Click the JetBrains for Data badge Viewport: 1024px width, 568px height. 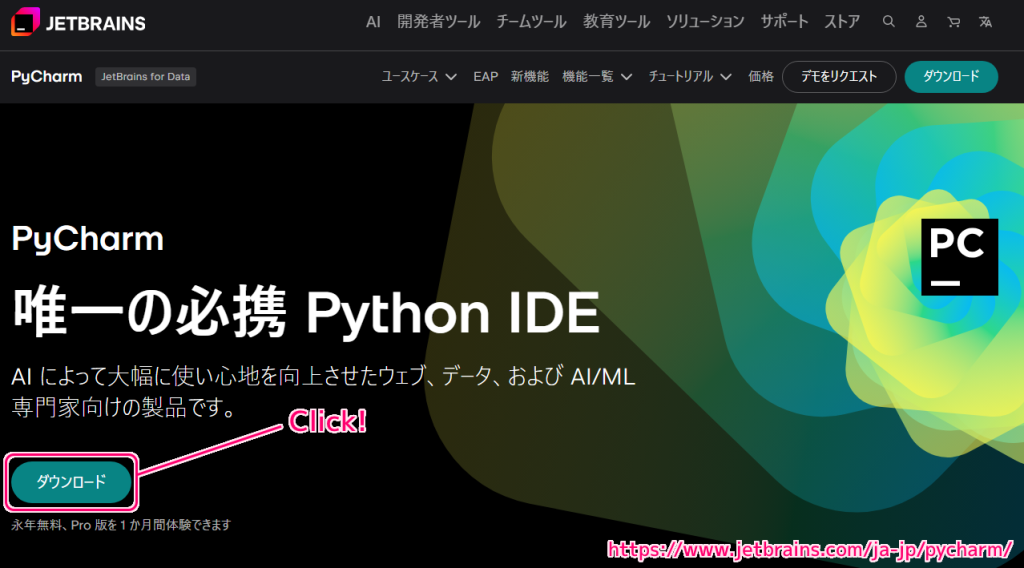click(146, 76)
